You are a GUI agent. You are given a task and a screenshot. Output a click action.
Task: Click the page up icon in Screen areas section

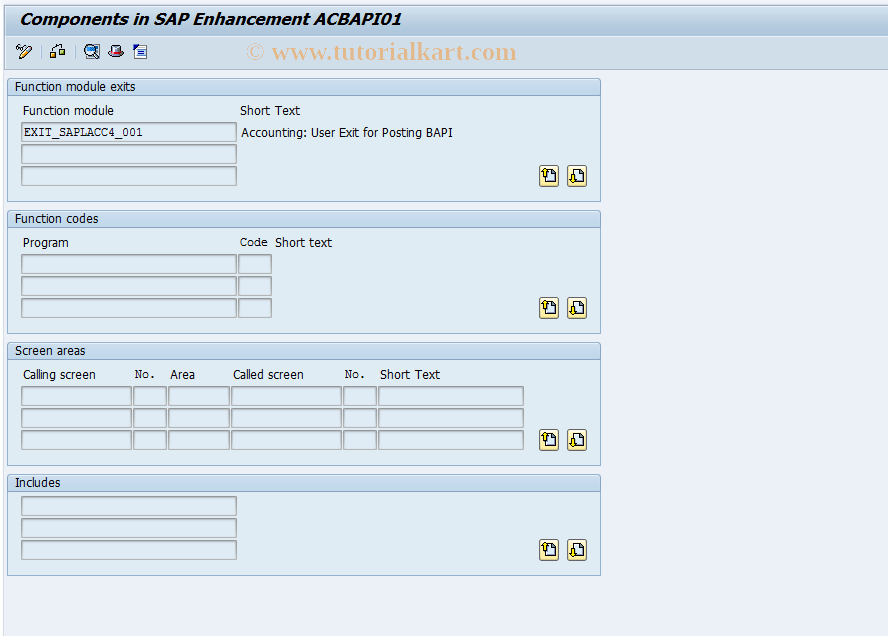(x=548, y=439)
